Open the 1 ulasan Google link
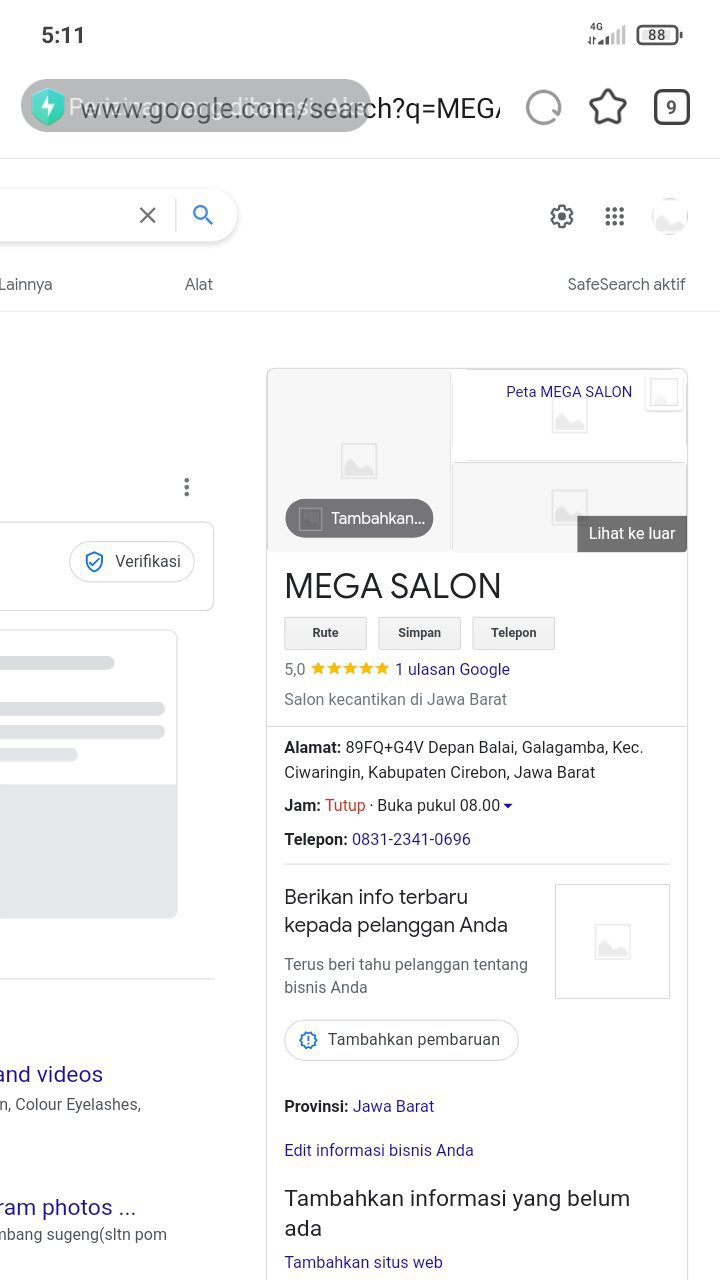This screenshot has width=720, height=1280. (452, 669)
